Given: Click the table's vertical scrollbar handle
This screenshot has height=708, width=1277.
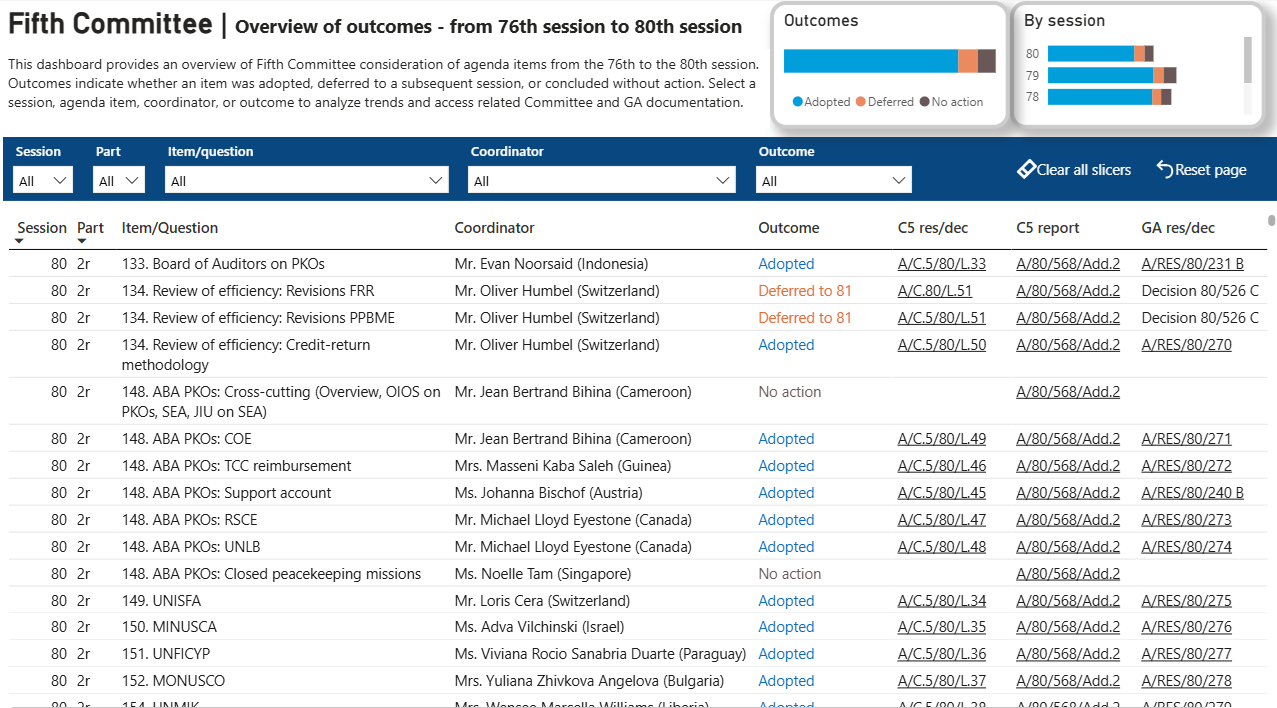Looking at the screenshot, I should (x=1272, y=221).
